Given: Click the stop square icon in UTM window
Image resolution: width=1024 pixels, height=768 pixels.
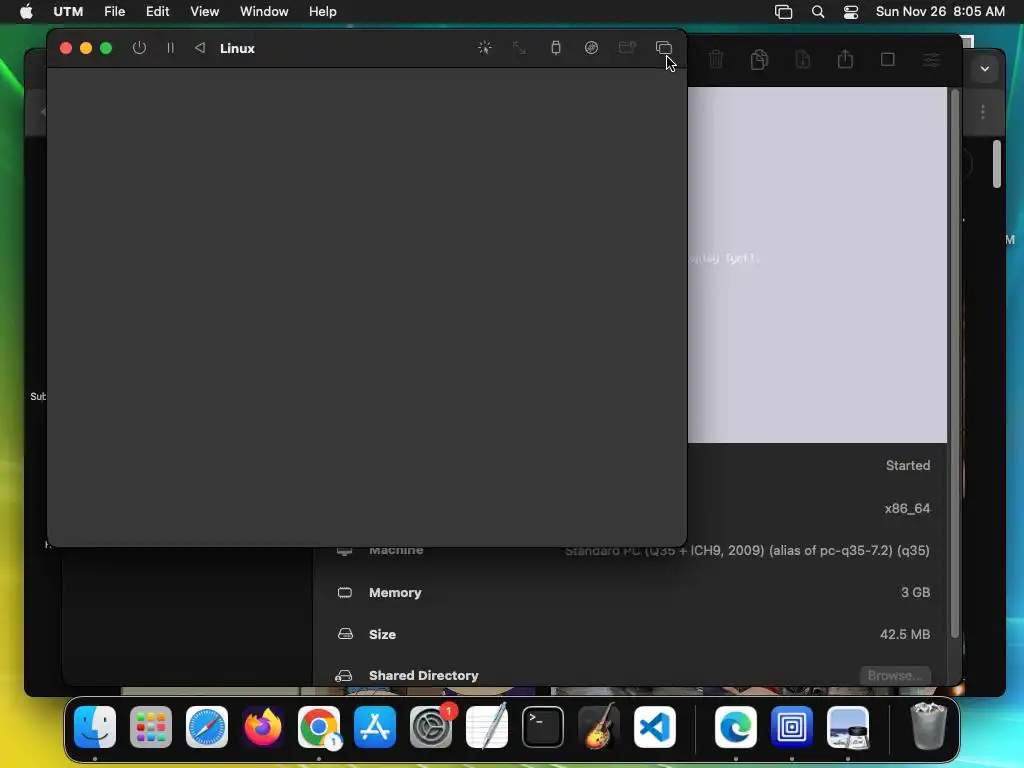Looking at the screenshot, I should (888, 59).
